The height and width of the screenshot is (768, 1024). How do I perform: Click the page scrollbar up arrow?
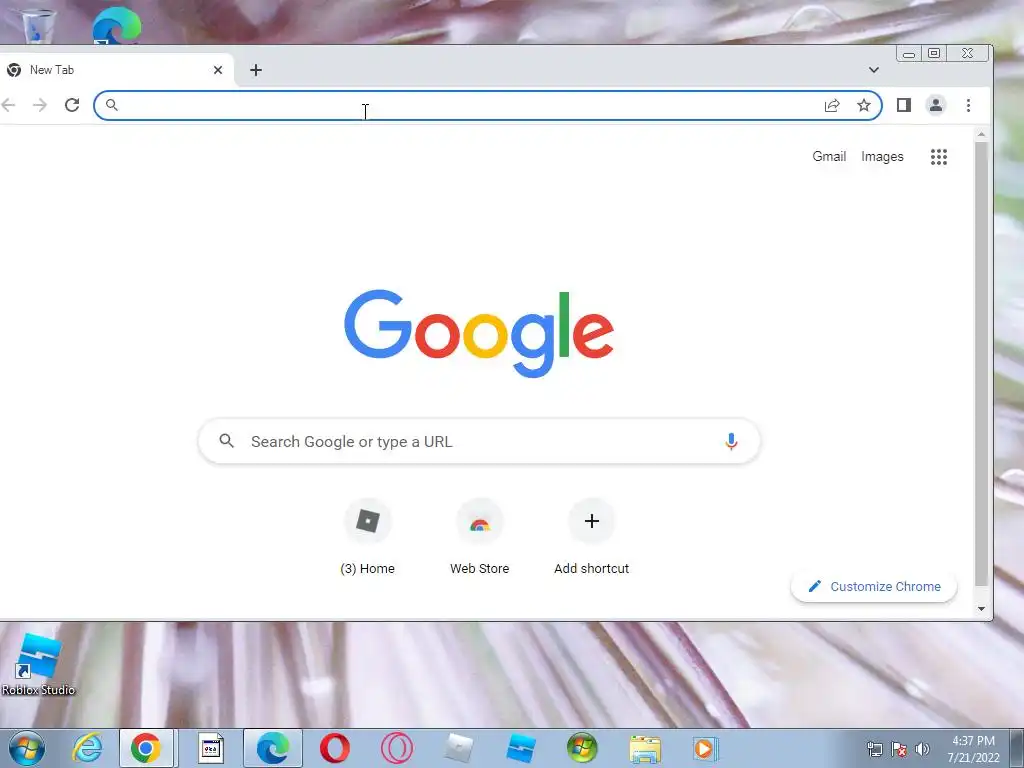click(x=981, y=135)
